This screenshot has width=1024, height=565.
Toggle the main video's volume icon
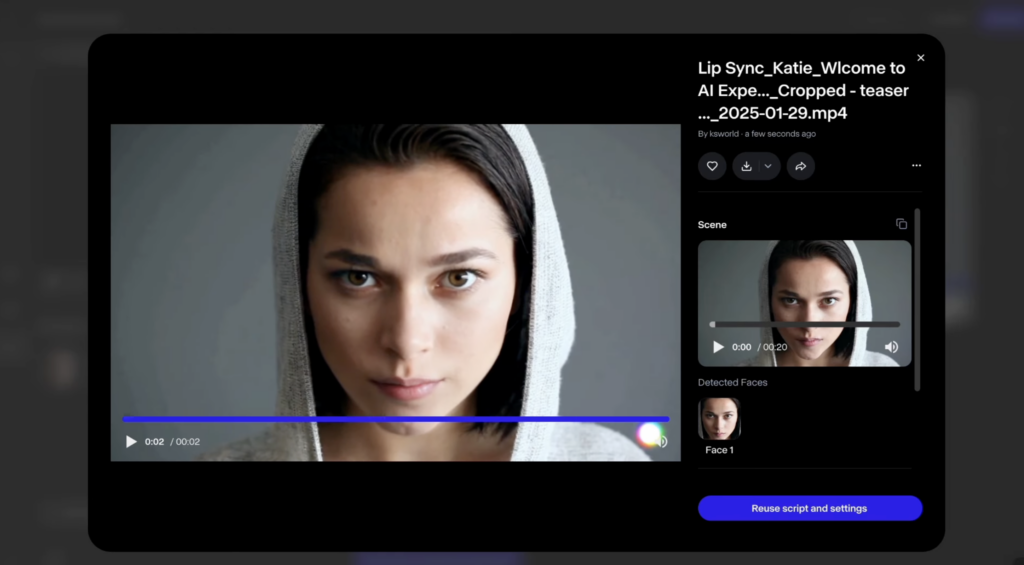(660, 441)
